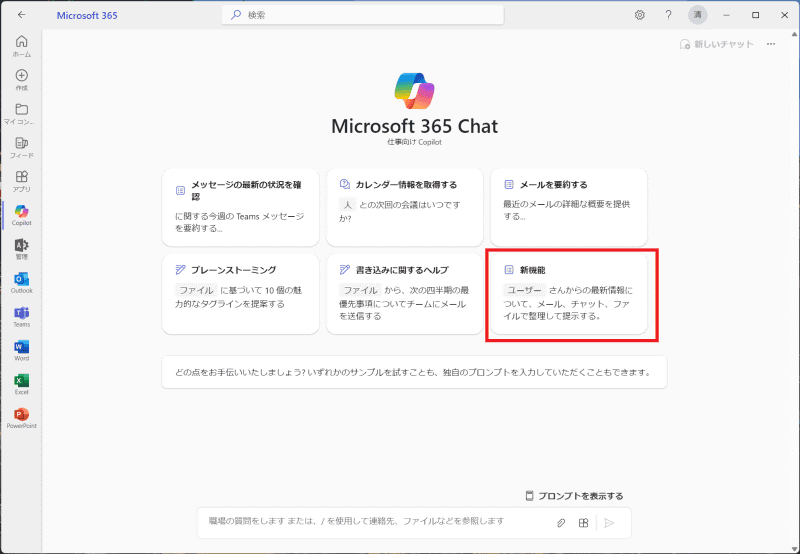
Task: Select the Copilot sidebar icon
Action: tap(21, 215)
